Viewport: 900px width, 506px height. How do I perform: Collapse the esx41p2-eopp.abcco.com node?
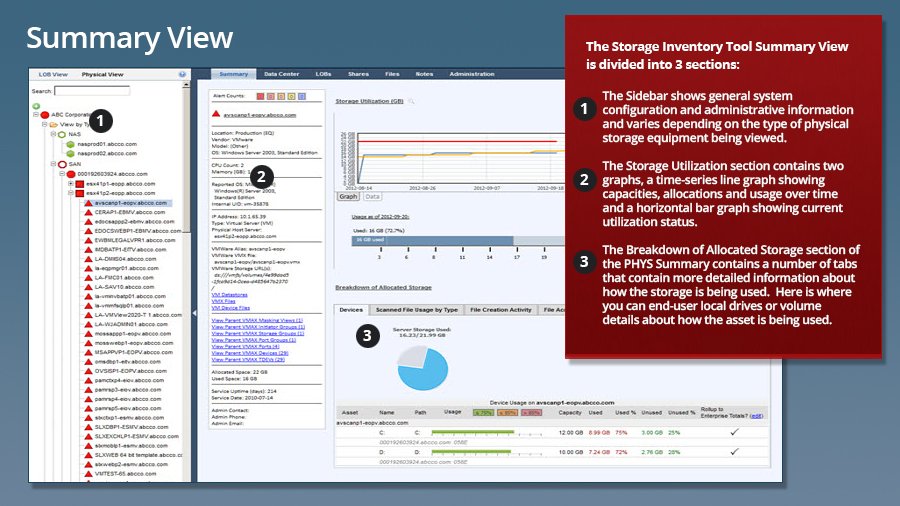71,193
